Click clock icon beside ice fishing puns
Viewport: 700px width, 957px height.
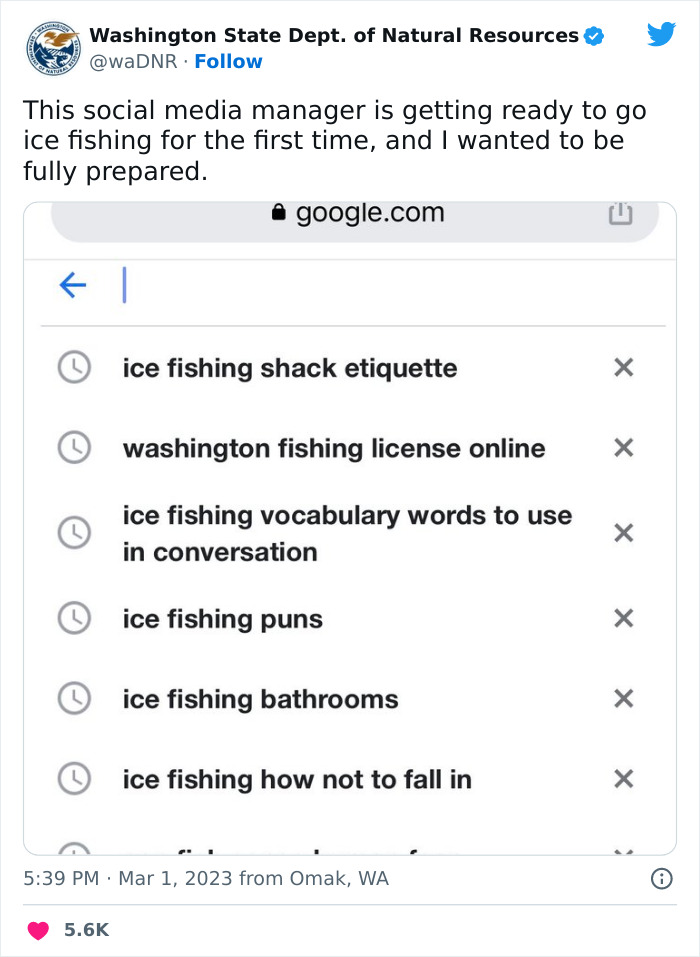pyautogui.click(x=74, y=619)
